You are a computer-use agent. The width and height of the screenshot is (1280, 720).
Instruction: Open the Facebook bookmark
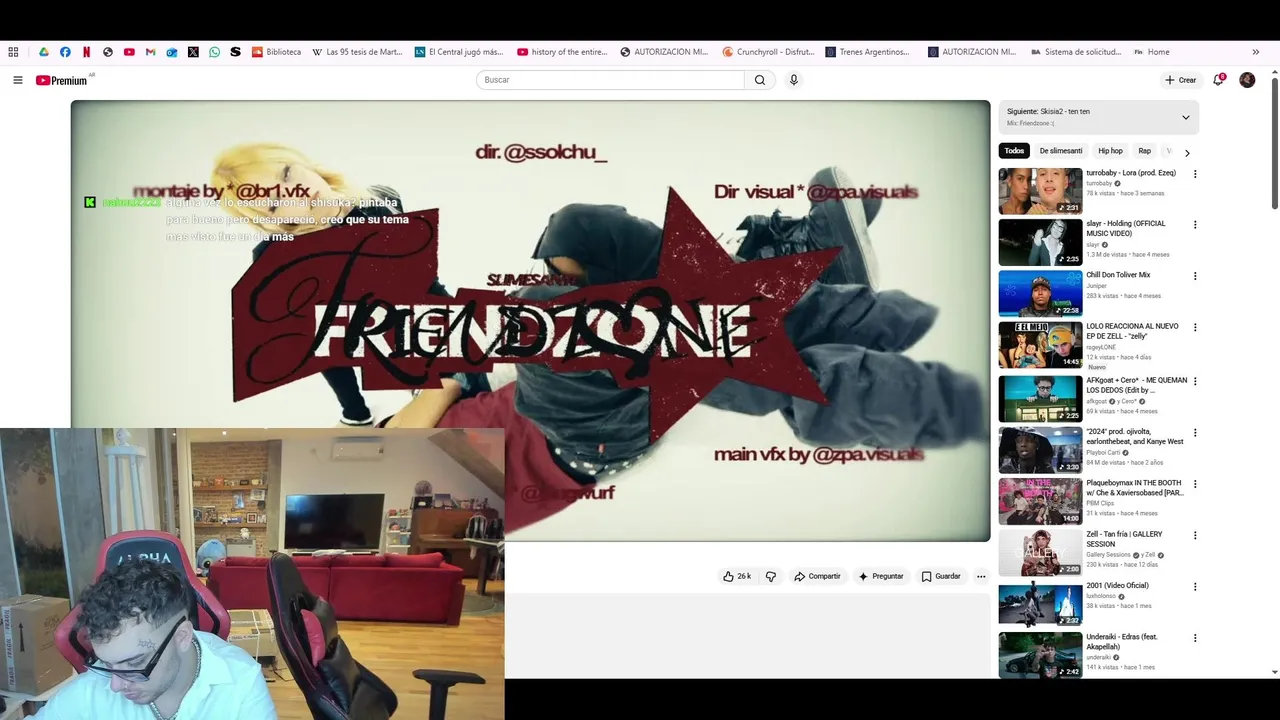point(65,52)
